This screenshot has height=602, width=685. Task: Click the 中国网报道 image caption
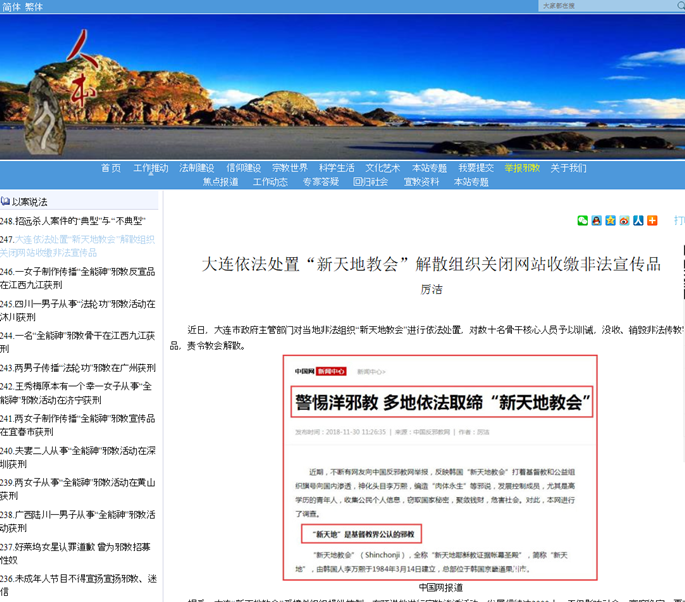tap(440, 588)
